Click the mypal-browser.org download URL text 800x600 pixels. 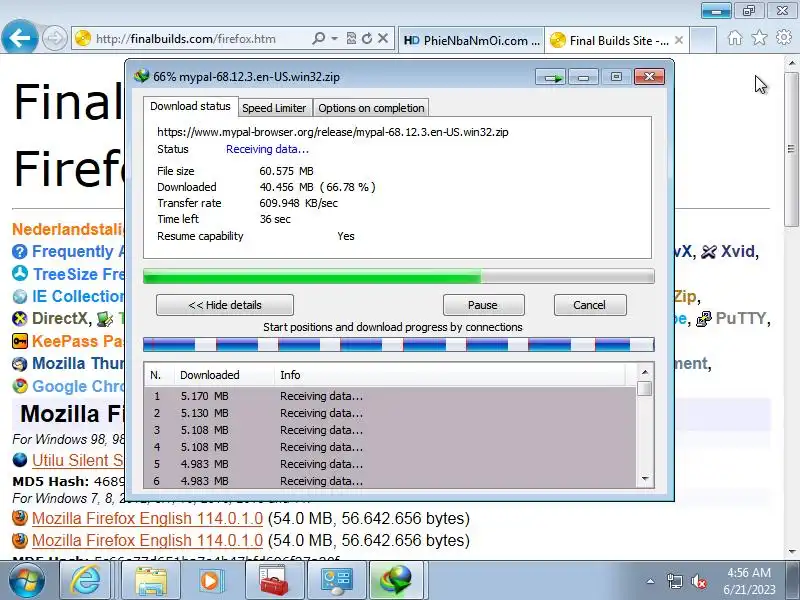[x=333, y=132]
